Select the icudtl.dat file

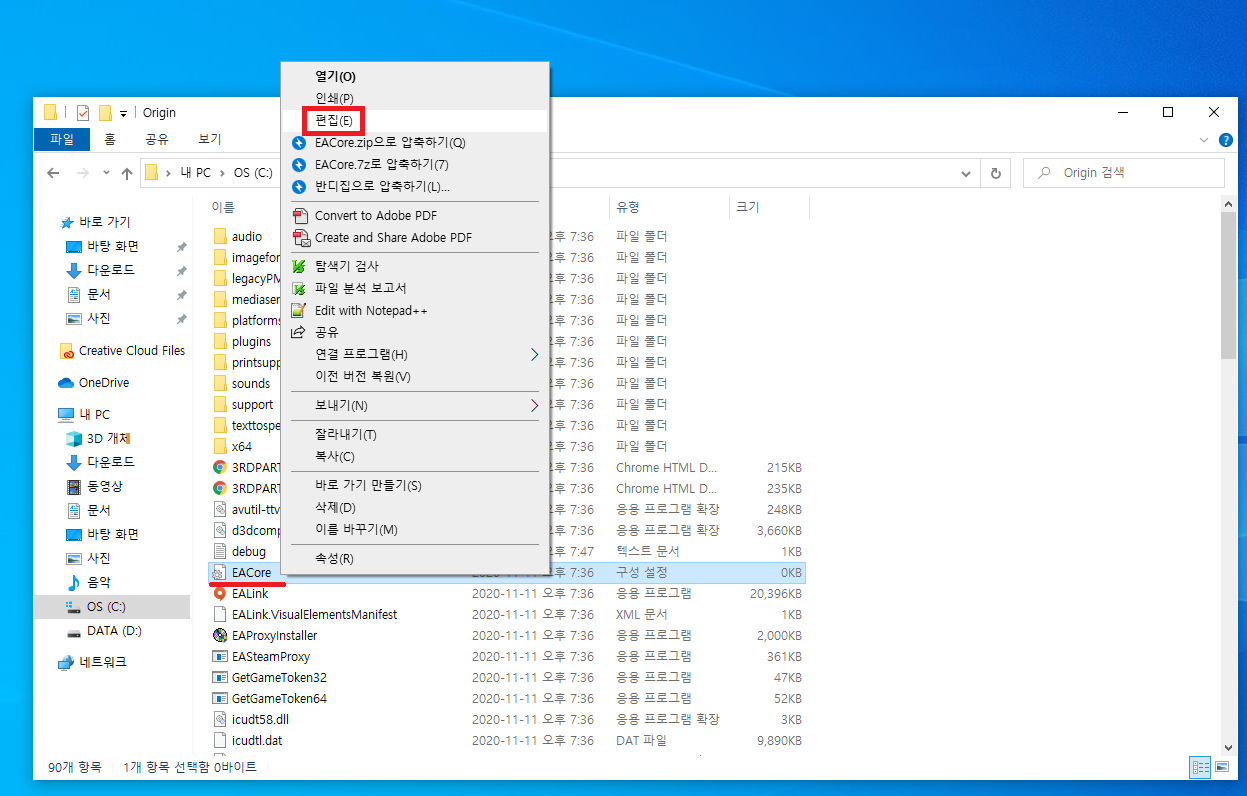click(x=247, y=740)
